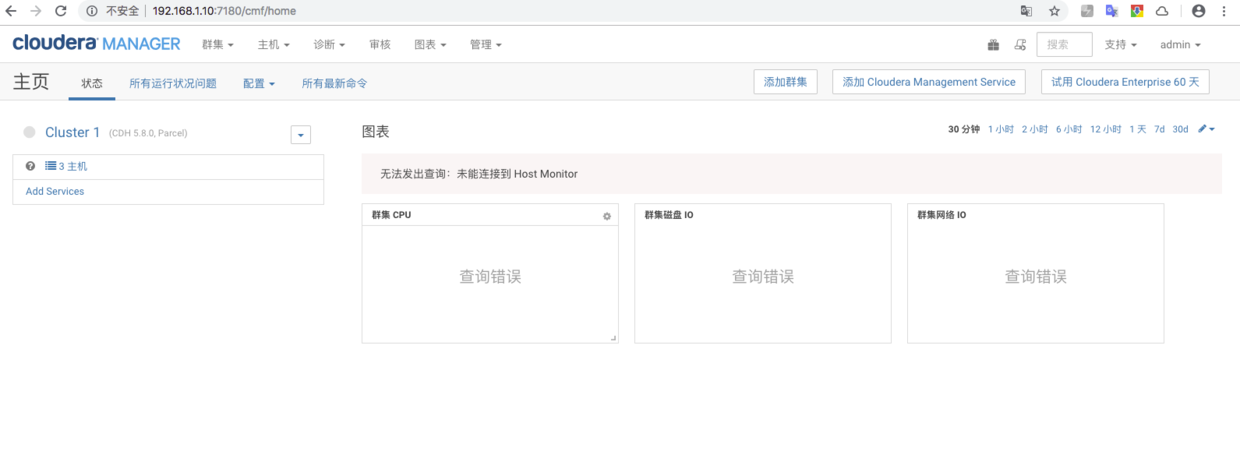This screenshot has width=1240, height=451.
Task: Switch to the 状态 tab
Action: 92,83
